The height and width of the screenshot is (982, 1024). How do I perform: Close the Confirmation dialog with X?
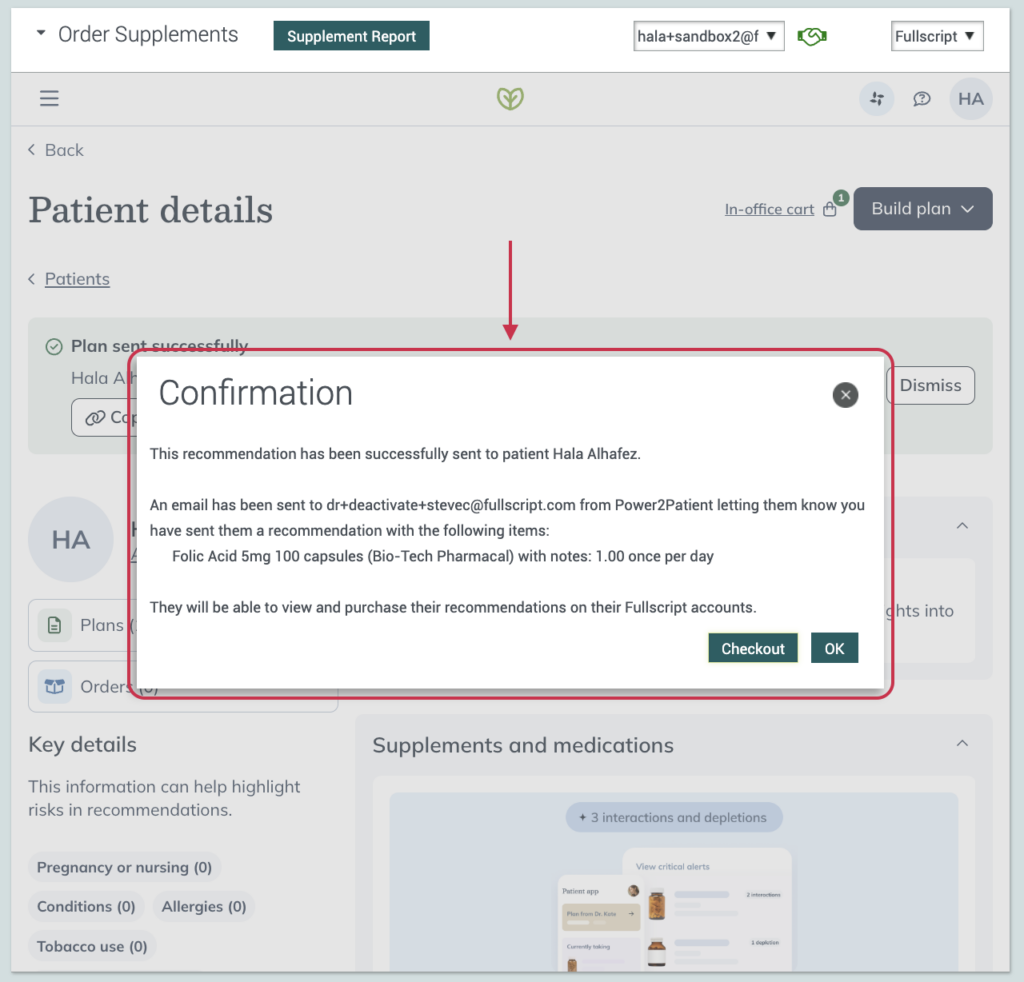tap(845, 395)
